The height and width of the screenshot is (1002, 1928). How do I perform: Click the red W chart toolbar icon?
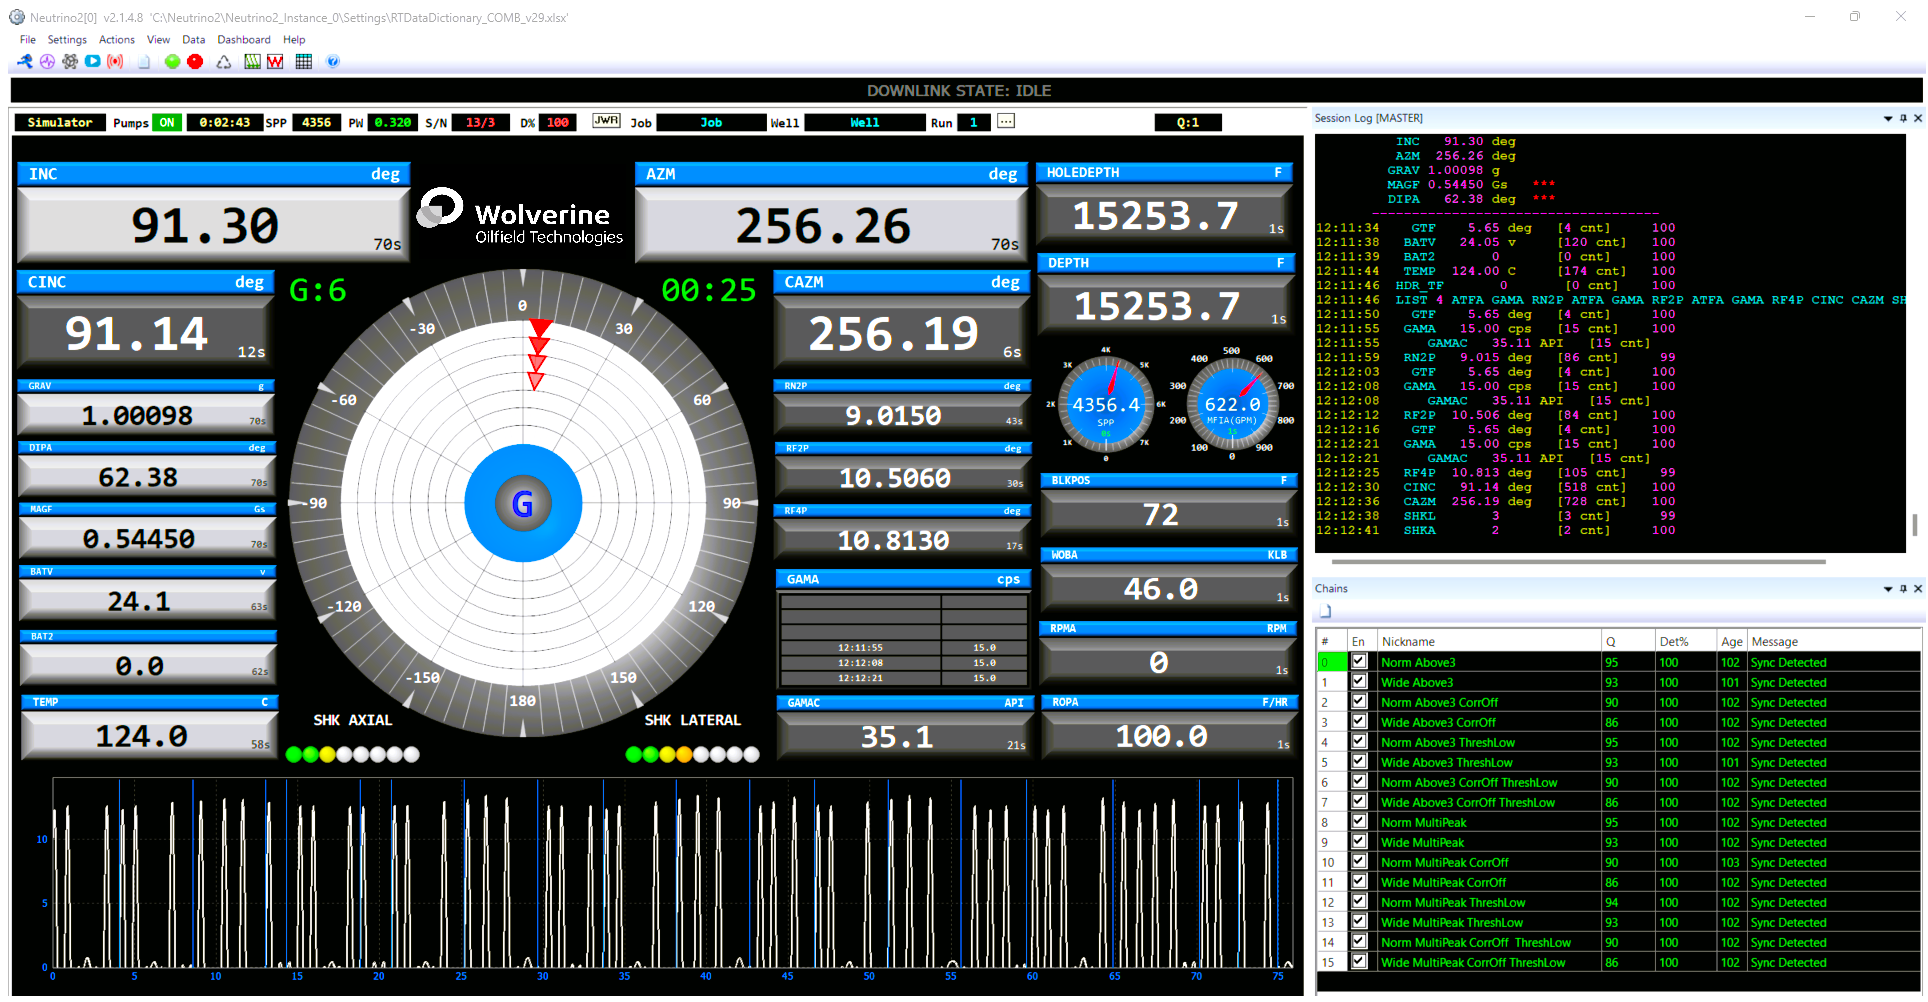(273, 61)
